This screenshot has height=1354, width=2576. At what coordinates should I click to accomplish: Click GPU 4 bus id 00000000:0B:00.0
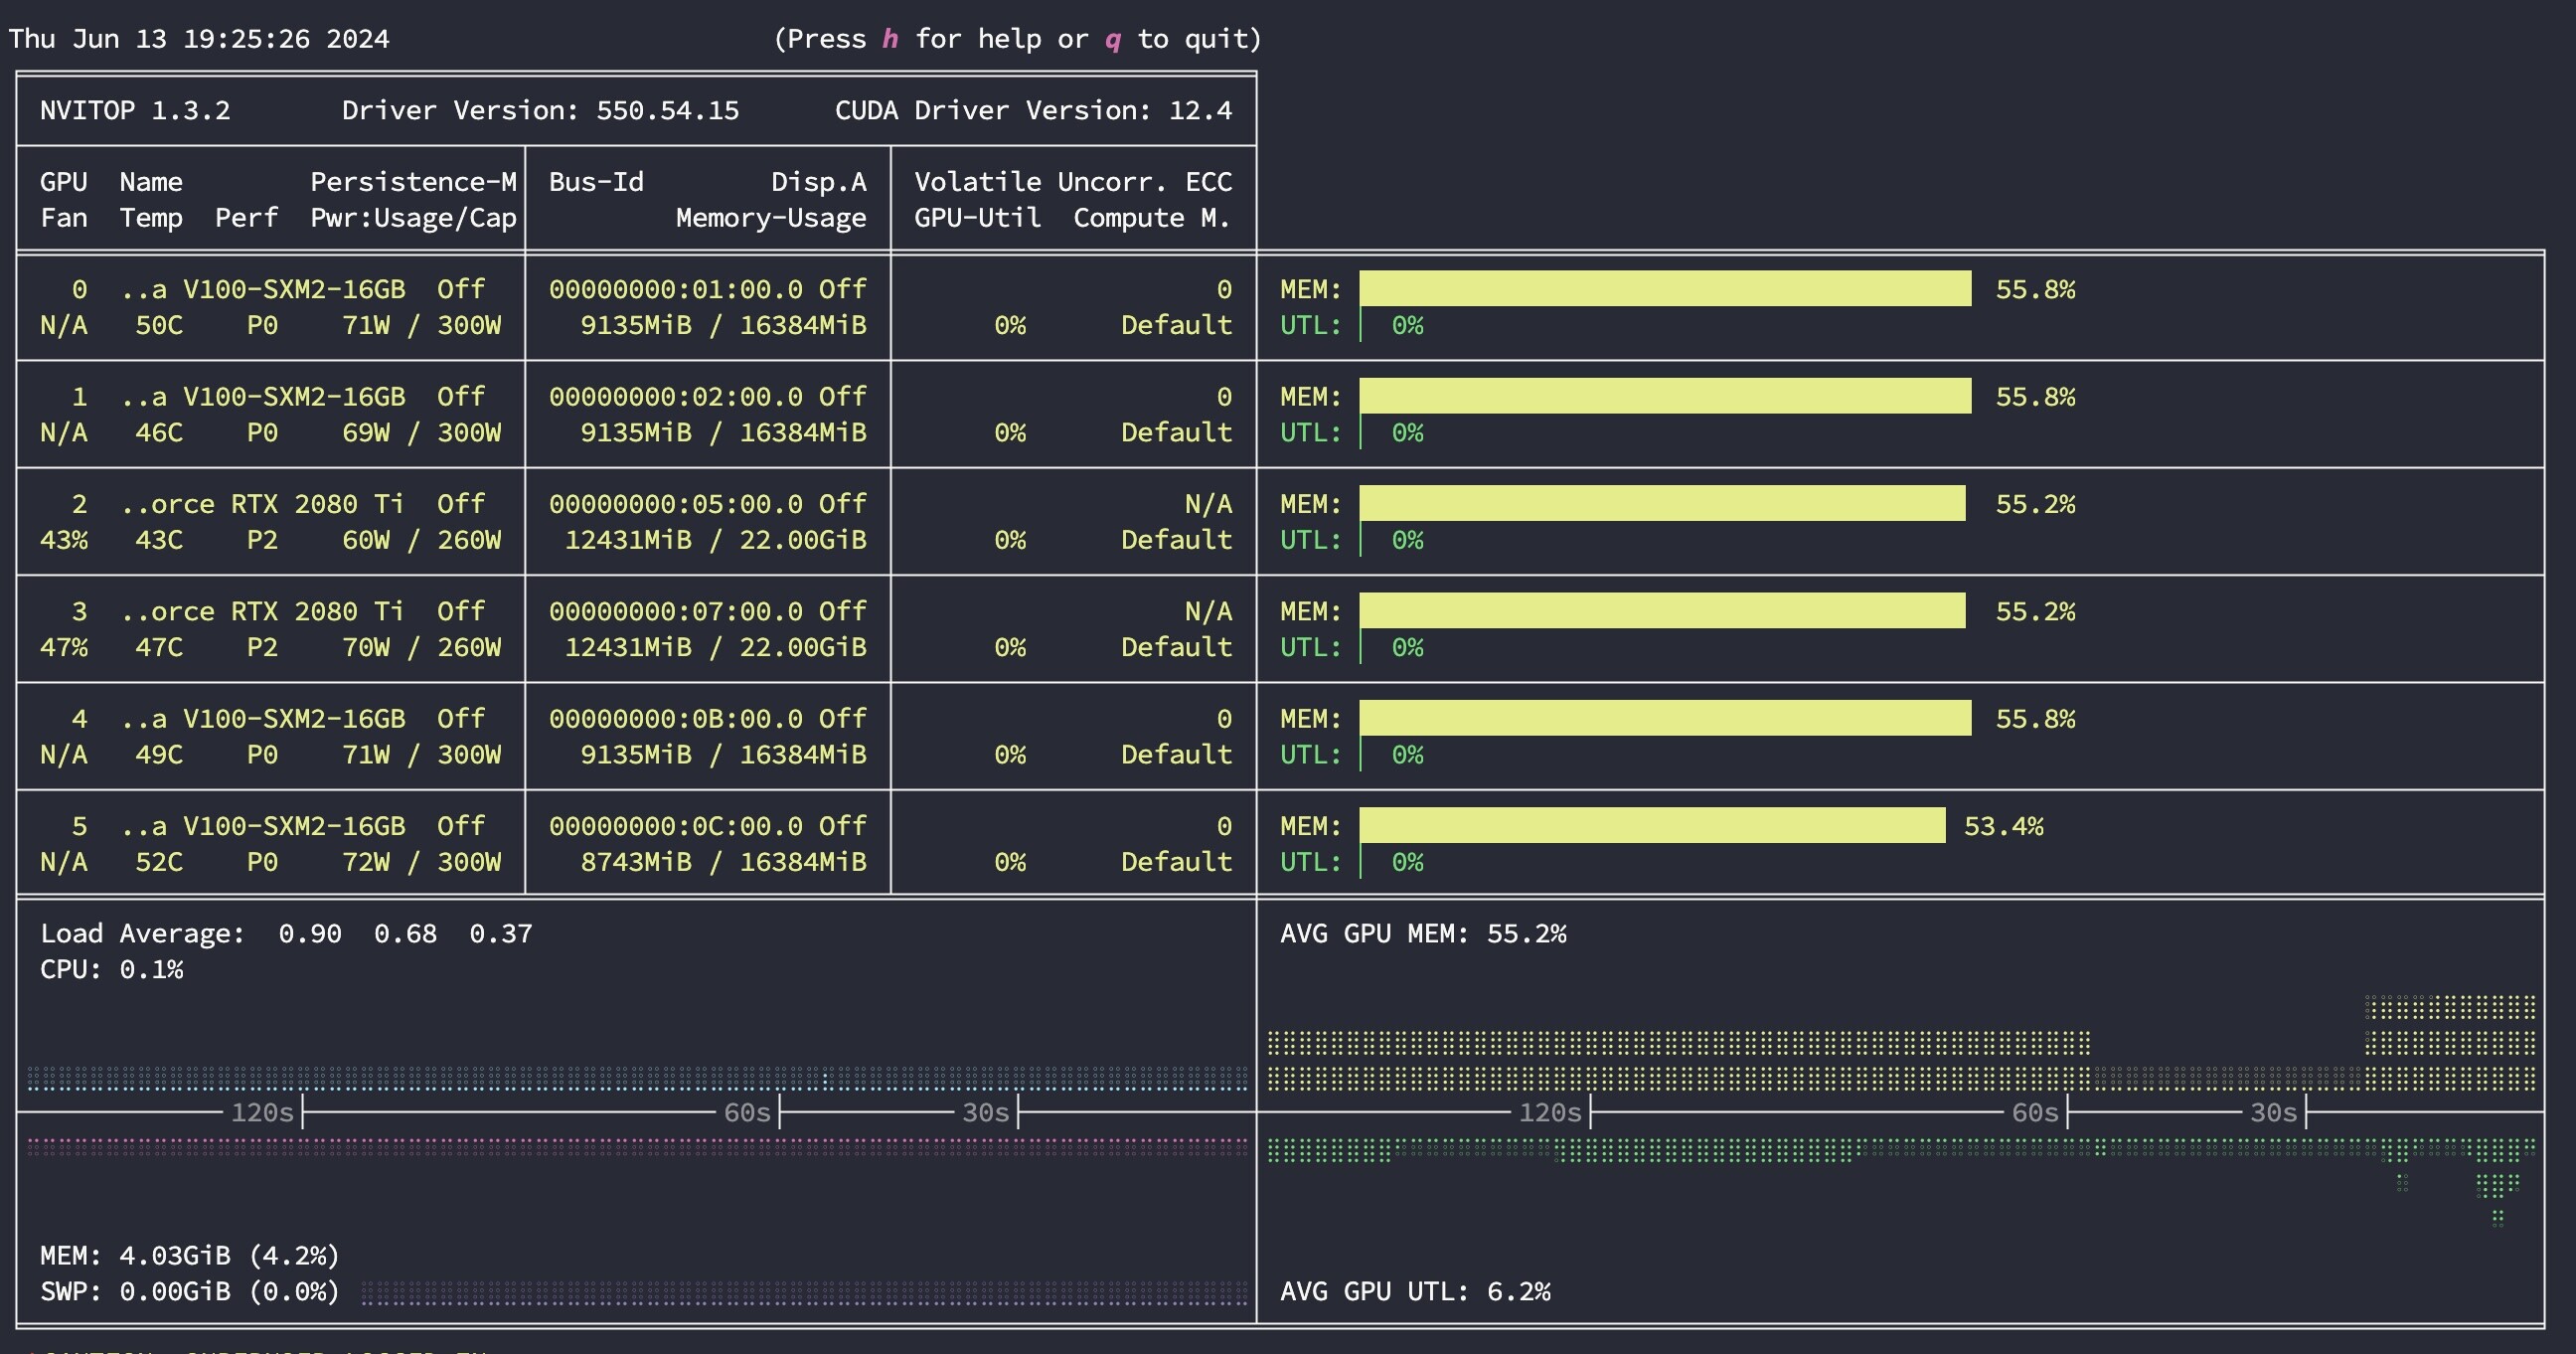point(676,719)
